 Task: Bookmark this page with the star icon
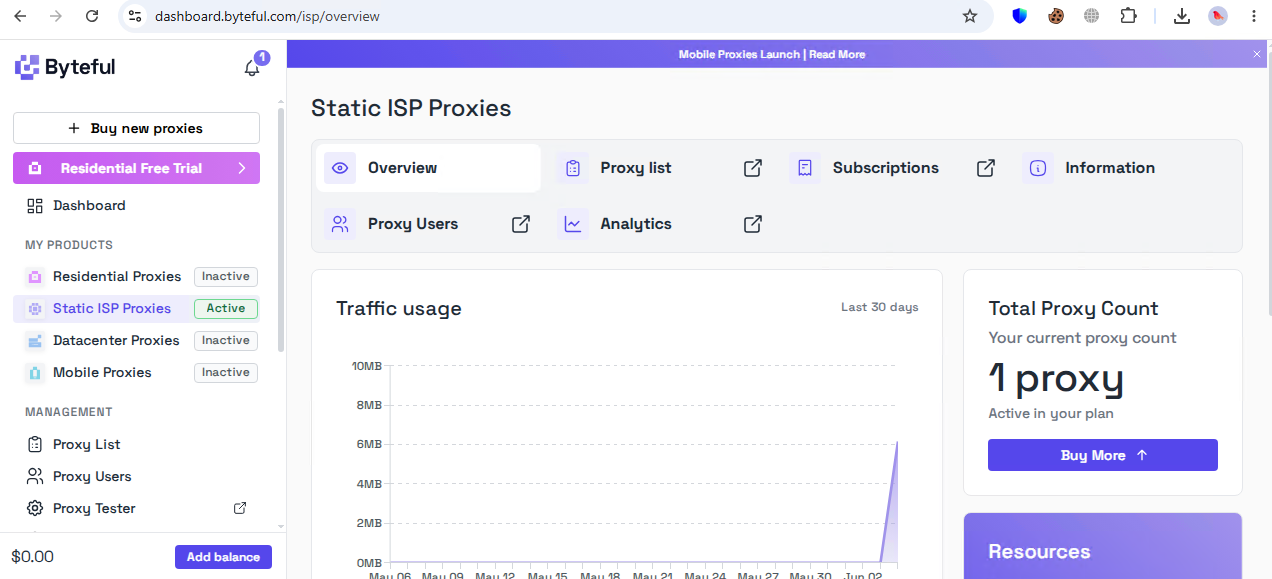coord(969,16)
